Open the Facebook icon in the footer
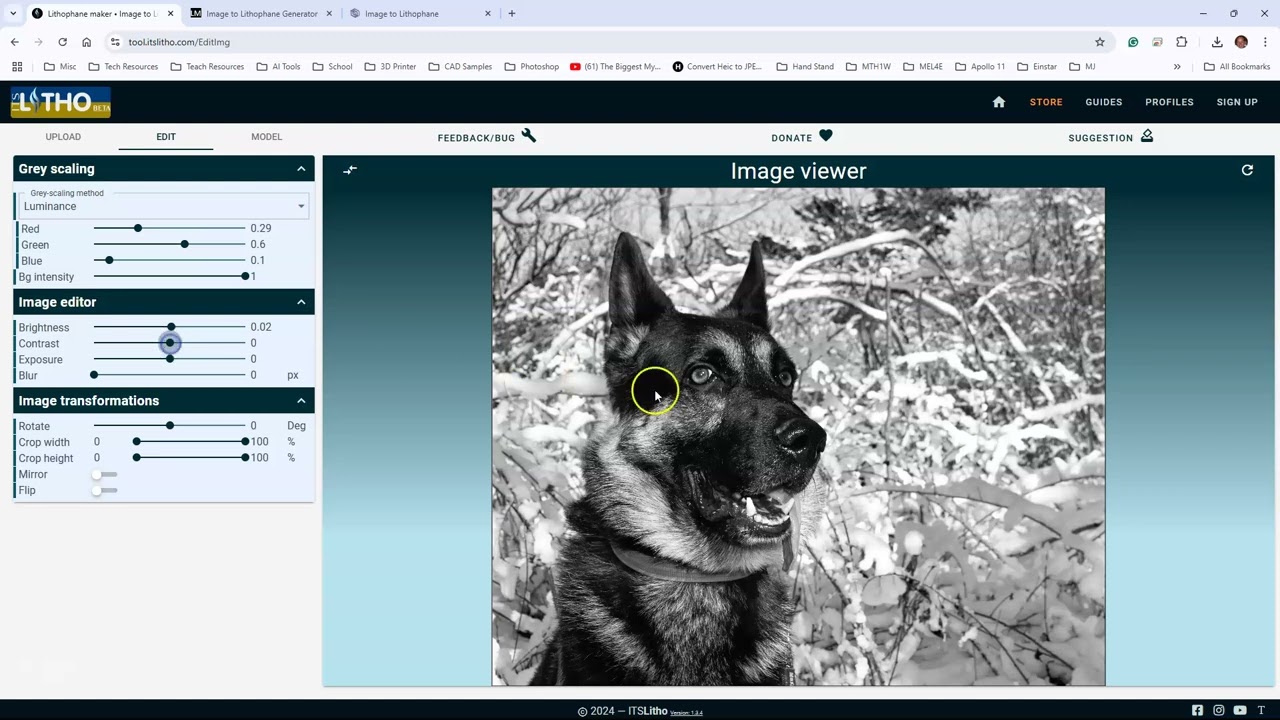Screen dimensions: 1280x720 point(1197,710)
